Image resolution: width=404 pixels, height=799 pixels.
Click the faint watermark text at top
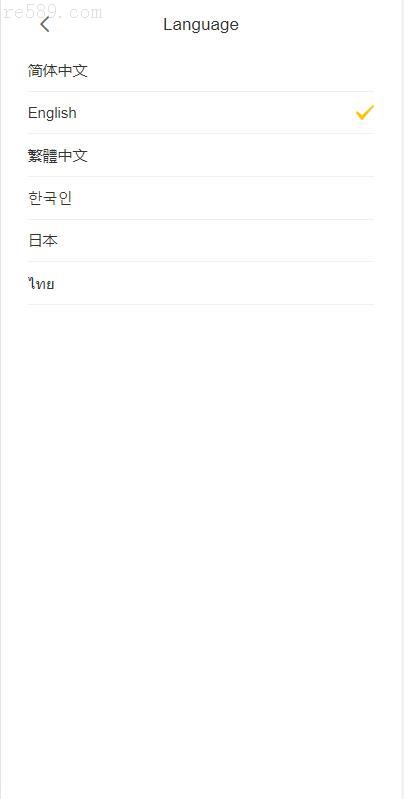click(x=51, y=12)
